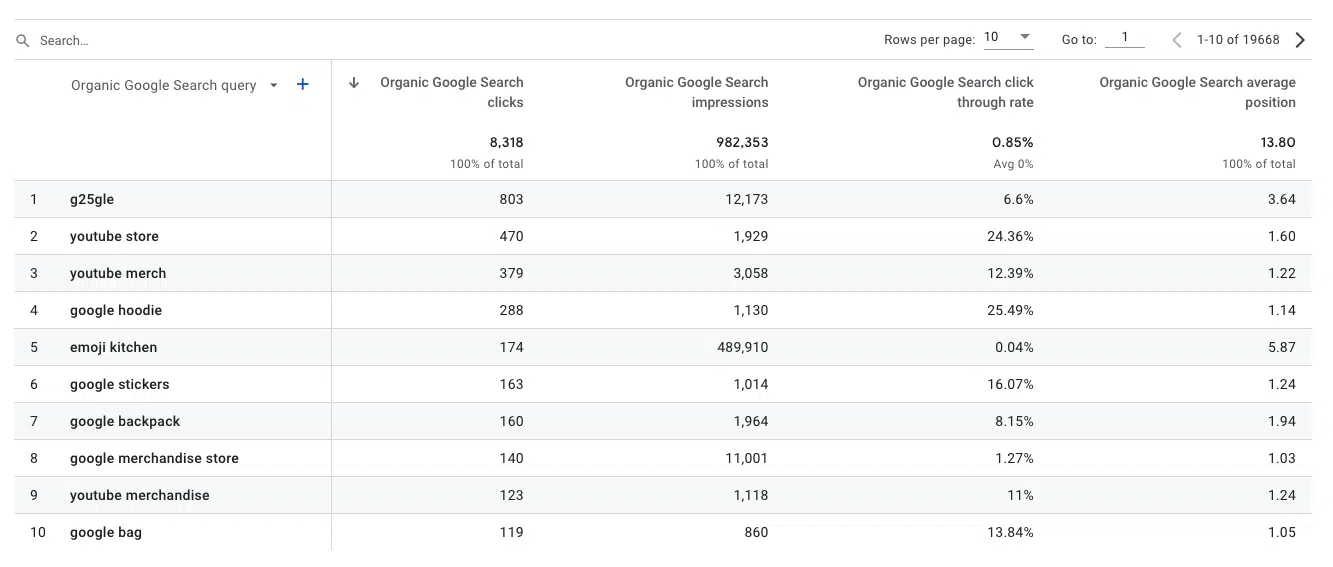Click the Go to page number field

click(x=1125, y=38)
